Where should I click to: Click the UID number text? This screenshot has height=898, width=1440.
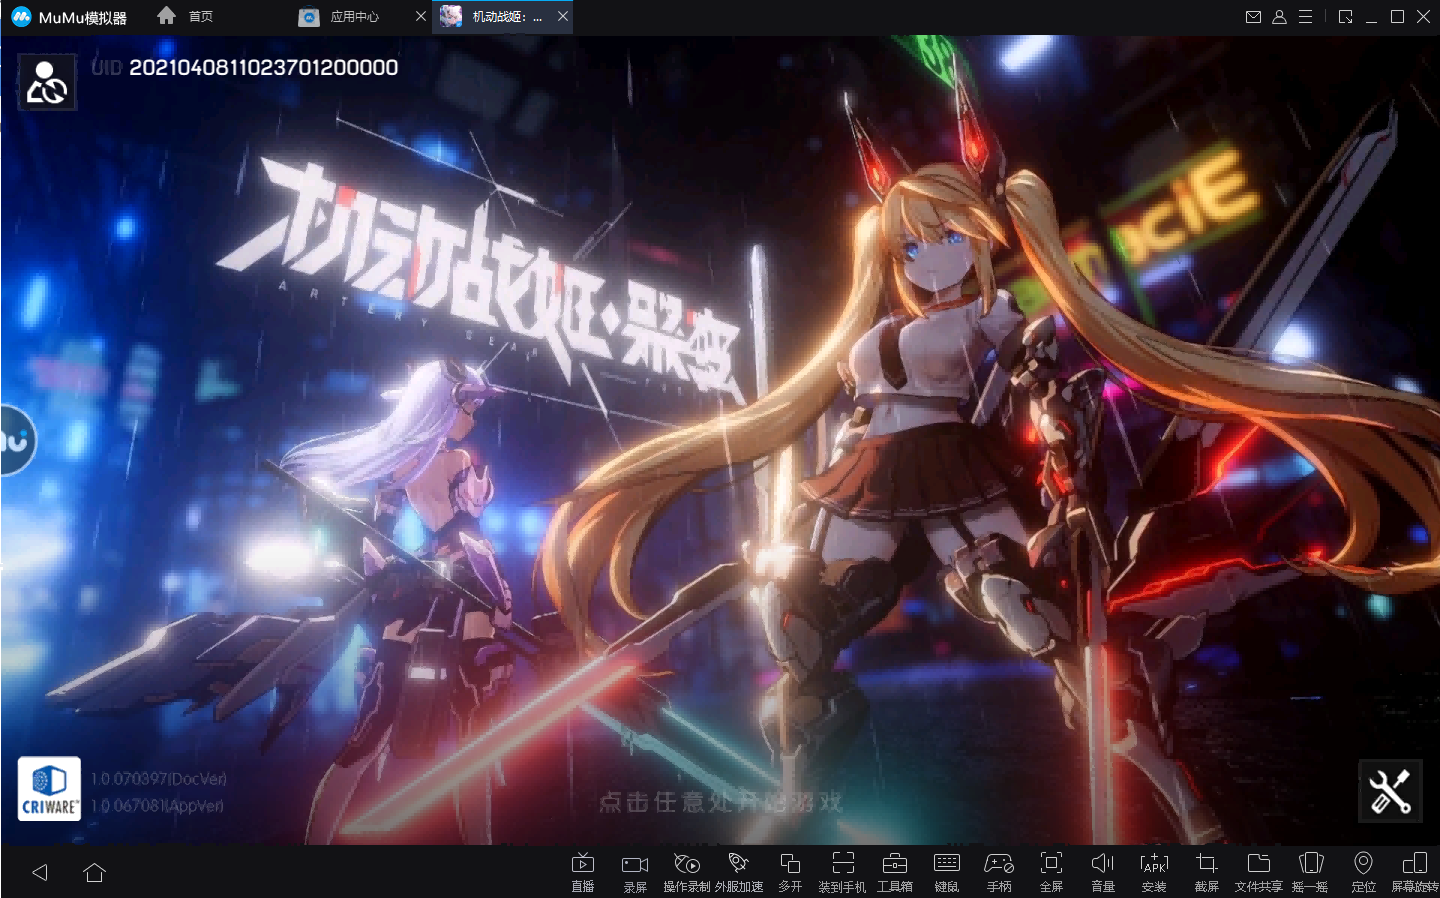[x=263, y=67]
